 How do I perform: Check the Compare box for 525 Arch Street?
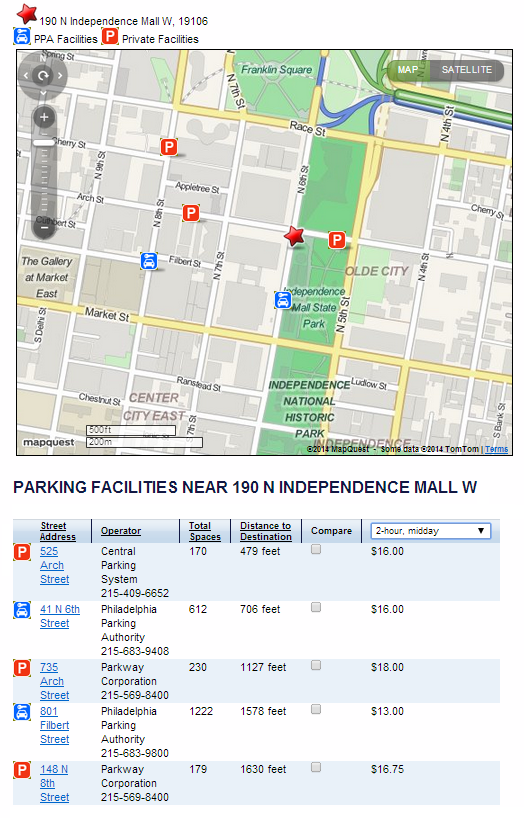[316, 549]
